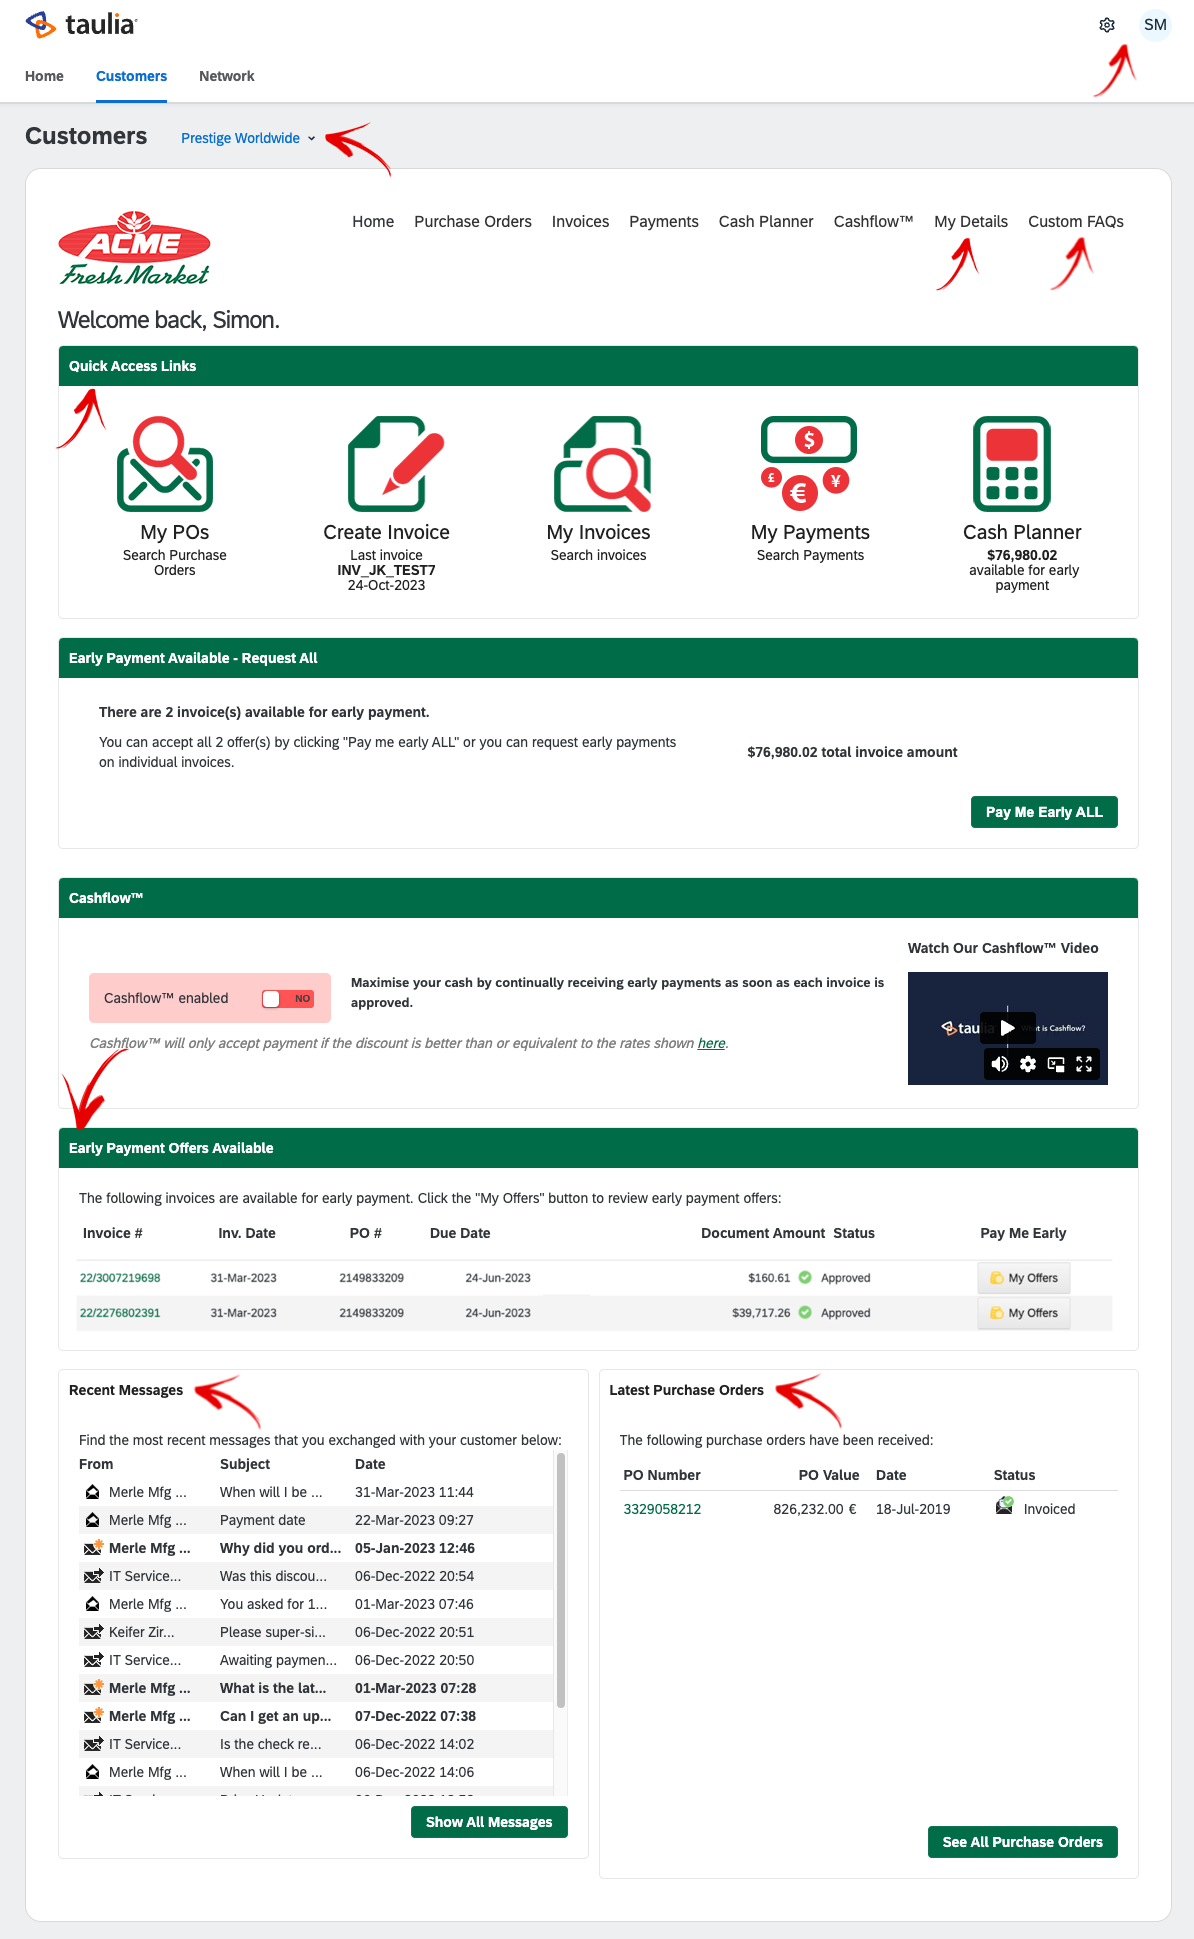Click the Taulia logo
The height and width of the screenshot is (1939, 1194).
click(x=81, y=25)
